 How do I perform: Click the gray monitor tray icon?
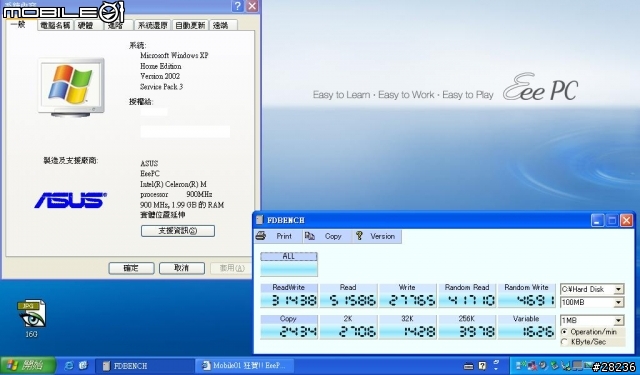pyautogui.click(x=577, y=365)
